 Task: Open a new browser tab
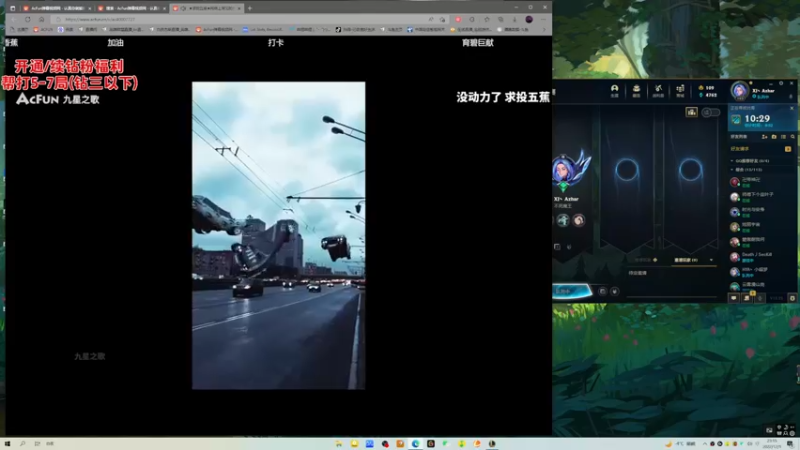coord(249,8)
